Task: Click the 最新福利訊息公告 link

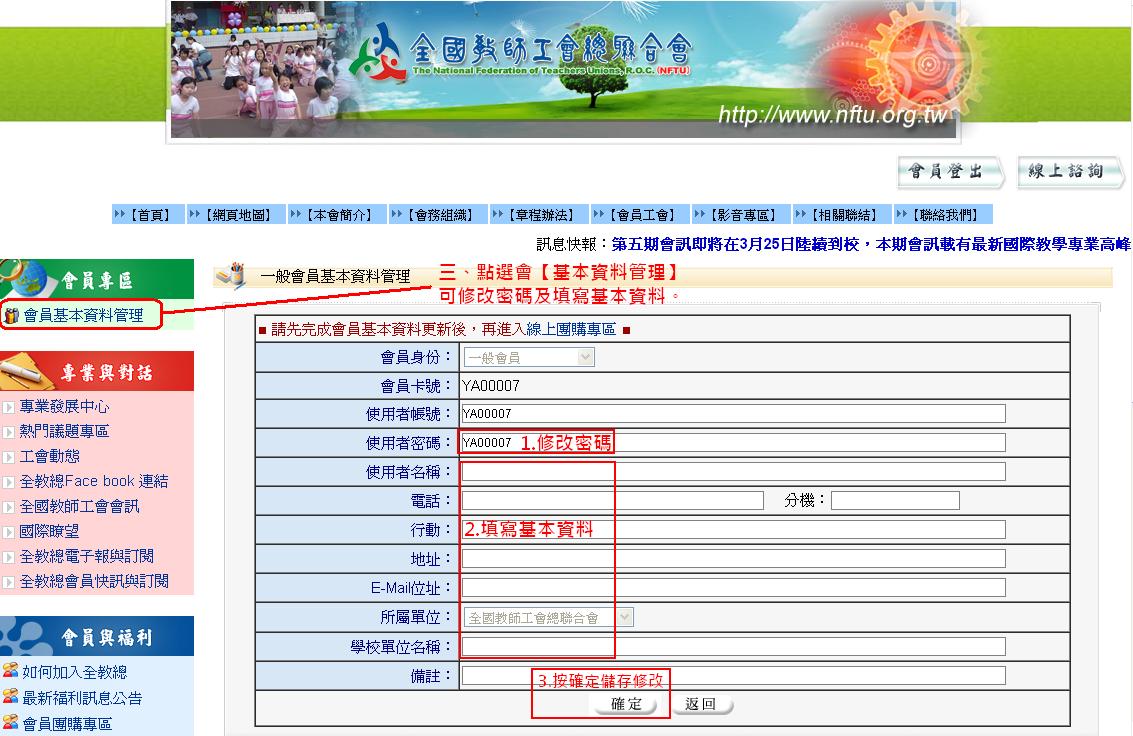Action: click(82, 698)
